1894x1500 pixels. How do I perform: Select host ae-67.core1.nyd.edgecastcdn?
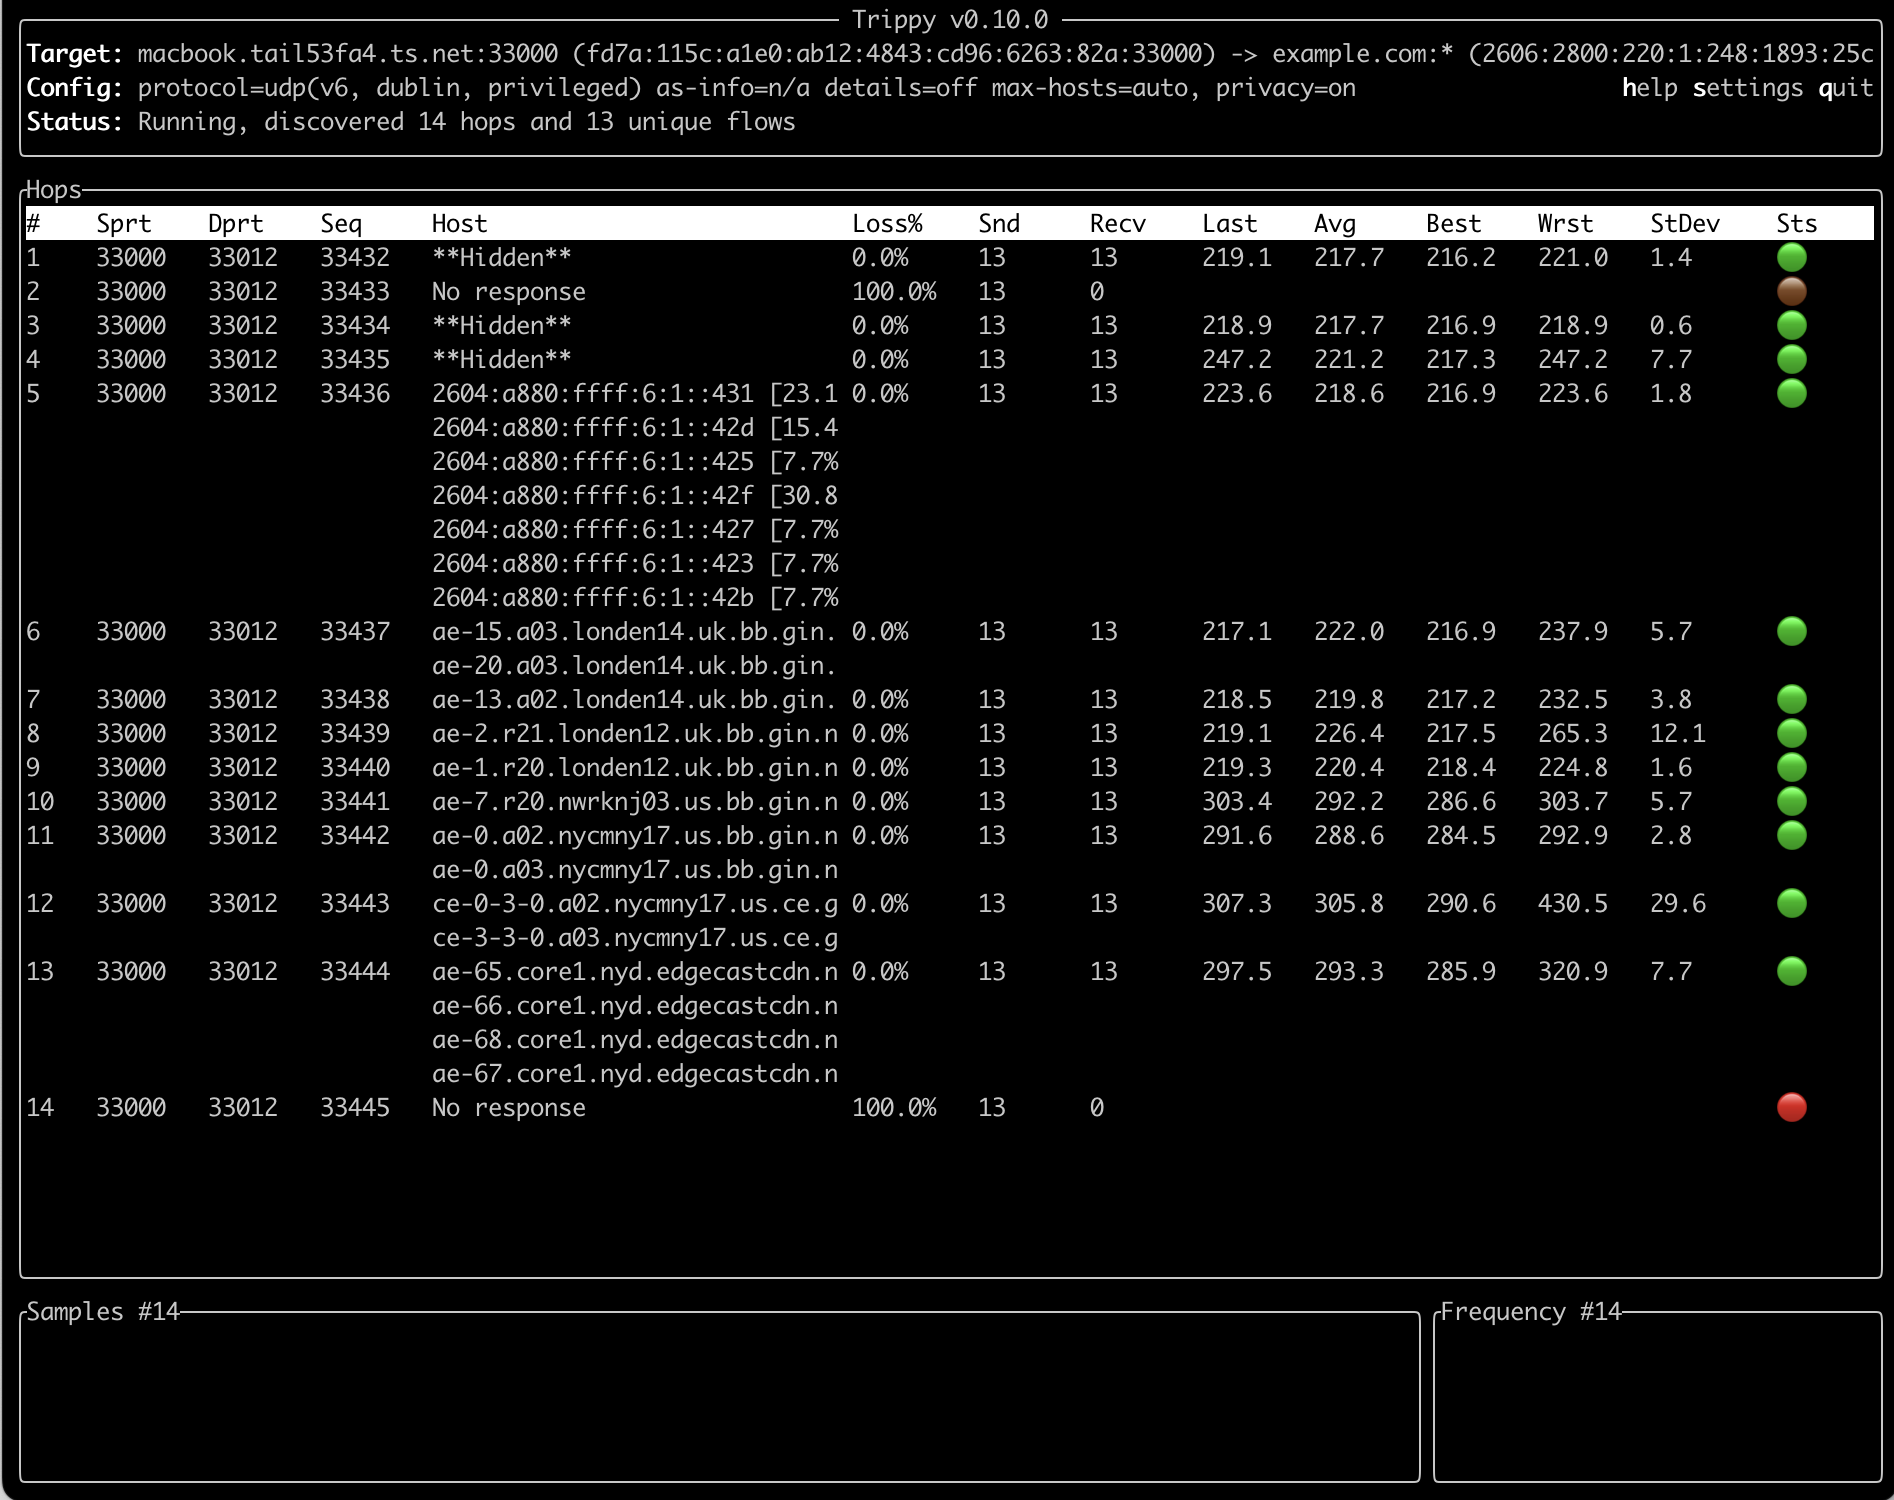click(634, 1073)
